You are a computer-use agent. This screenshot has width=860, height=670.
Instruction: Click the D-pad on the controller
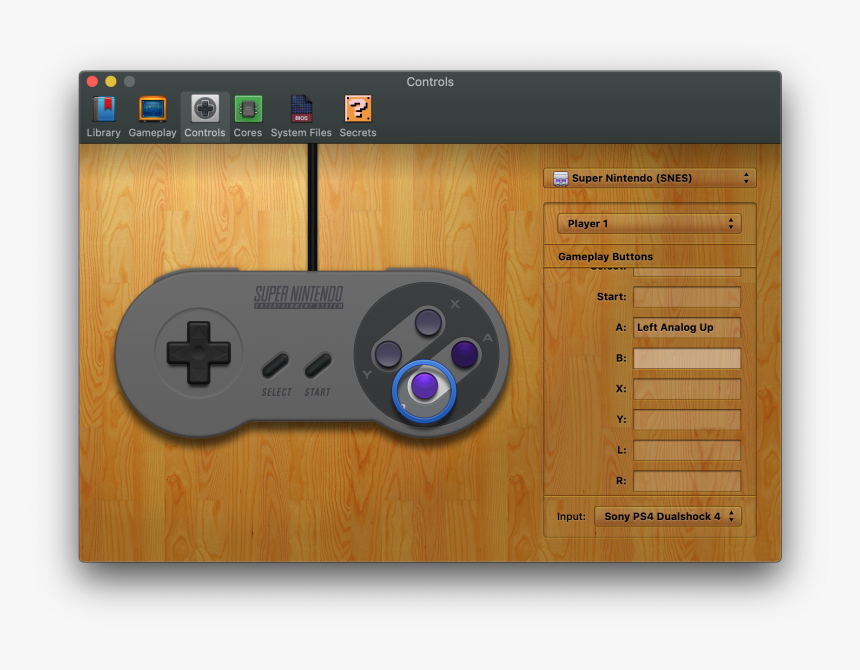pyautogui.click(x=198, y=352)
